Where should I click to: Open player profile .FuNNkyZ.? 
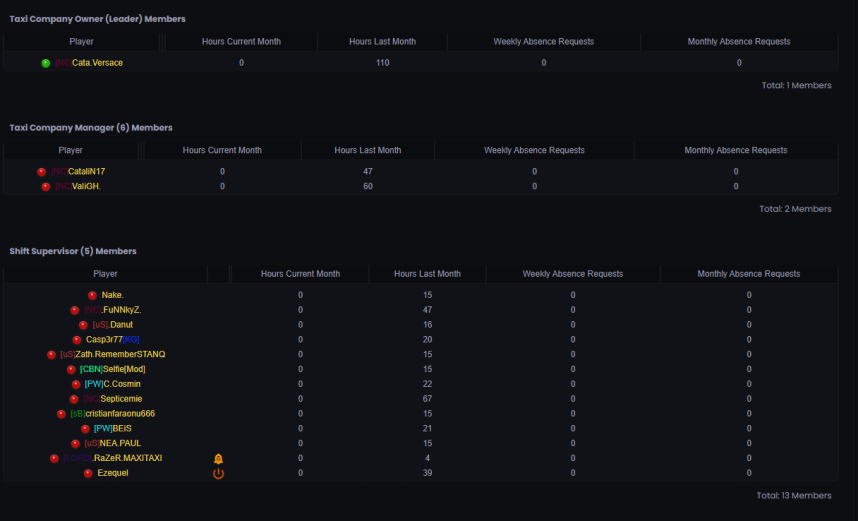tap(113, 310)
